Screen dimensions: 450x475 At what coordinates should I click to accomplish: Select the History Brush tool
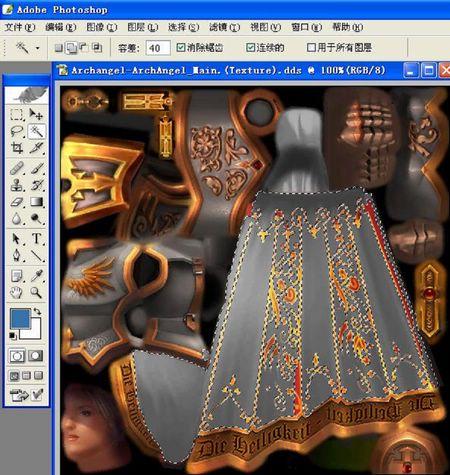(x=36, y=185)
